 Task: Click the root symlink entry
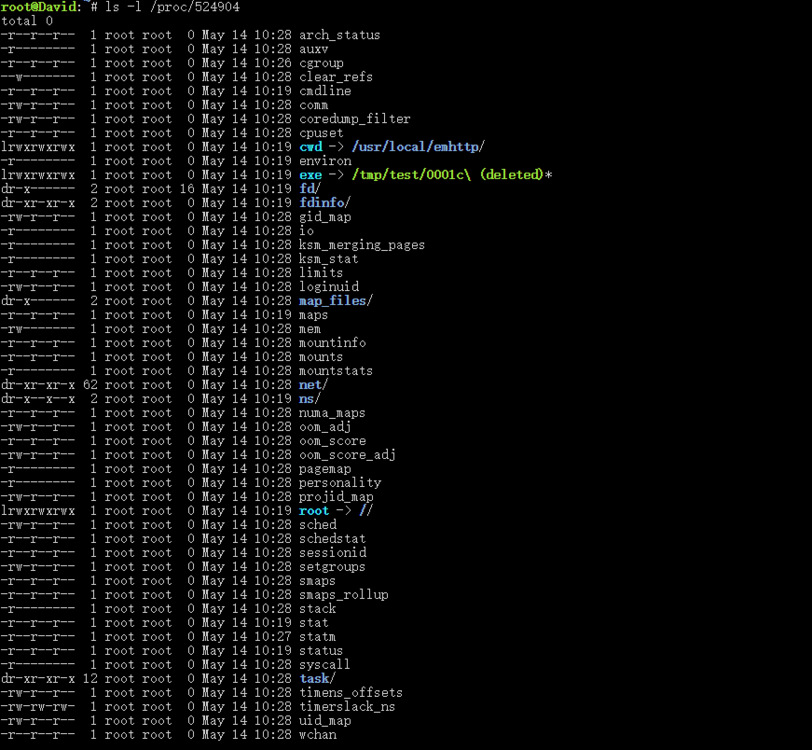(314, 511)
